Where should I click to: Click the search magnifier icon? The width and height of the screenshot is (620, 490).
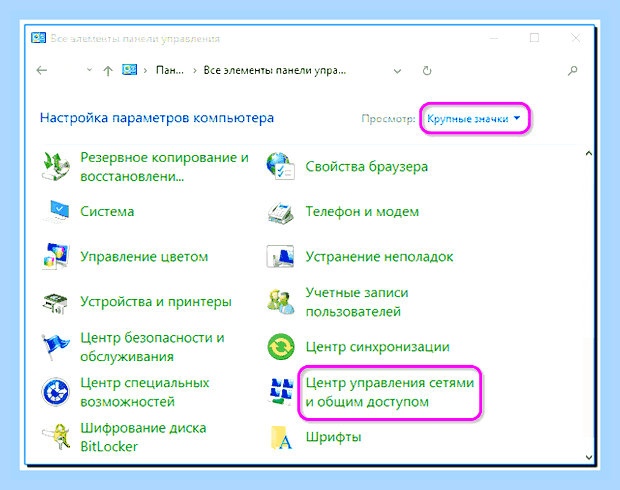click(573, 71)
